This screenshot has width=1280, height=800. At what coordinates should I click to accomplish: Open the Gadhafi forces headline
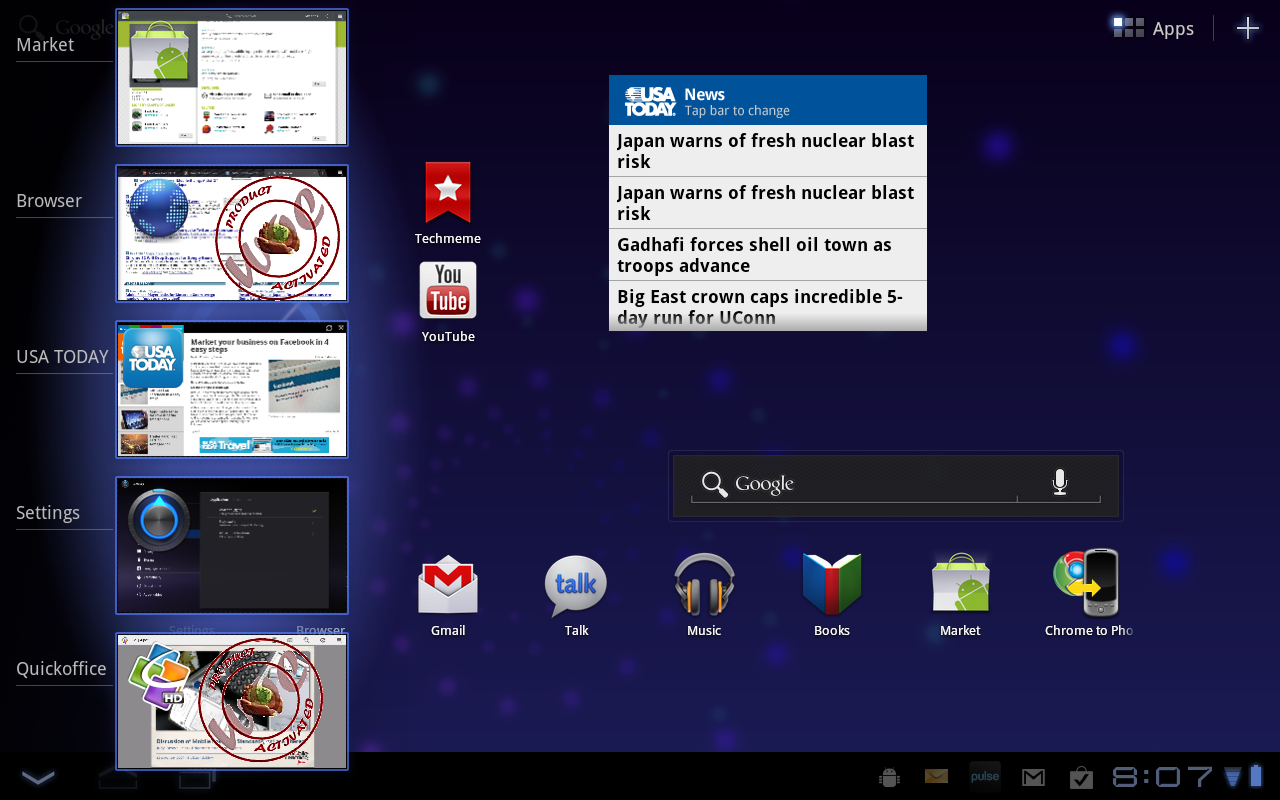click(x=768, y=255)
